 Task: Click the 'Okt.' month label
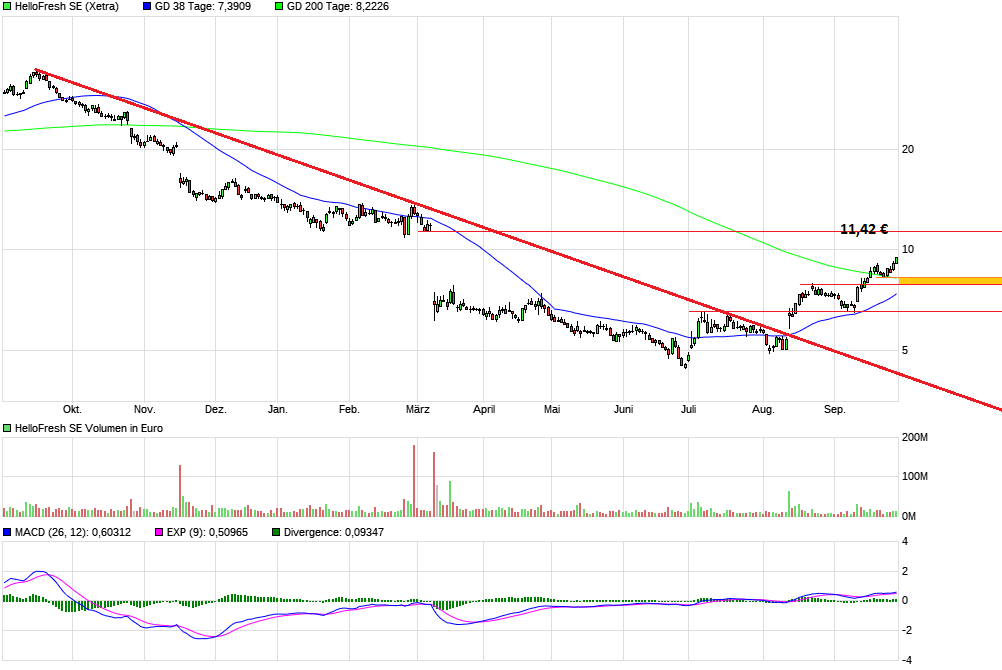72,409
